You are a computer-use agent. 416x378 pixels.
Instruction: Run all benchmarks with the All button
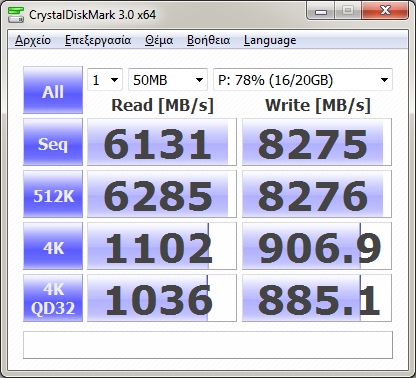point(53,90)
